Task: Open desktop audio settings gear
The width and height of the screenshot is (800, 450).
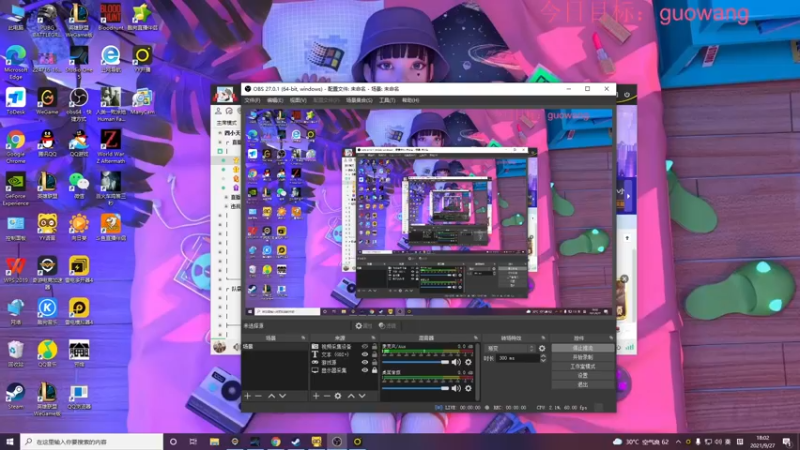Action: pos(468,388)
